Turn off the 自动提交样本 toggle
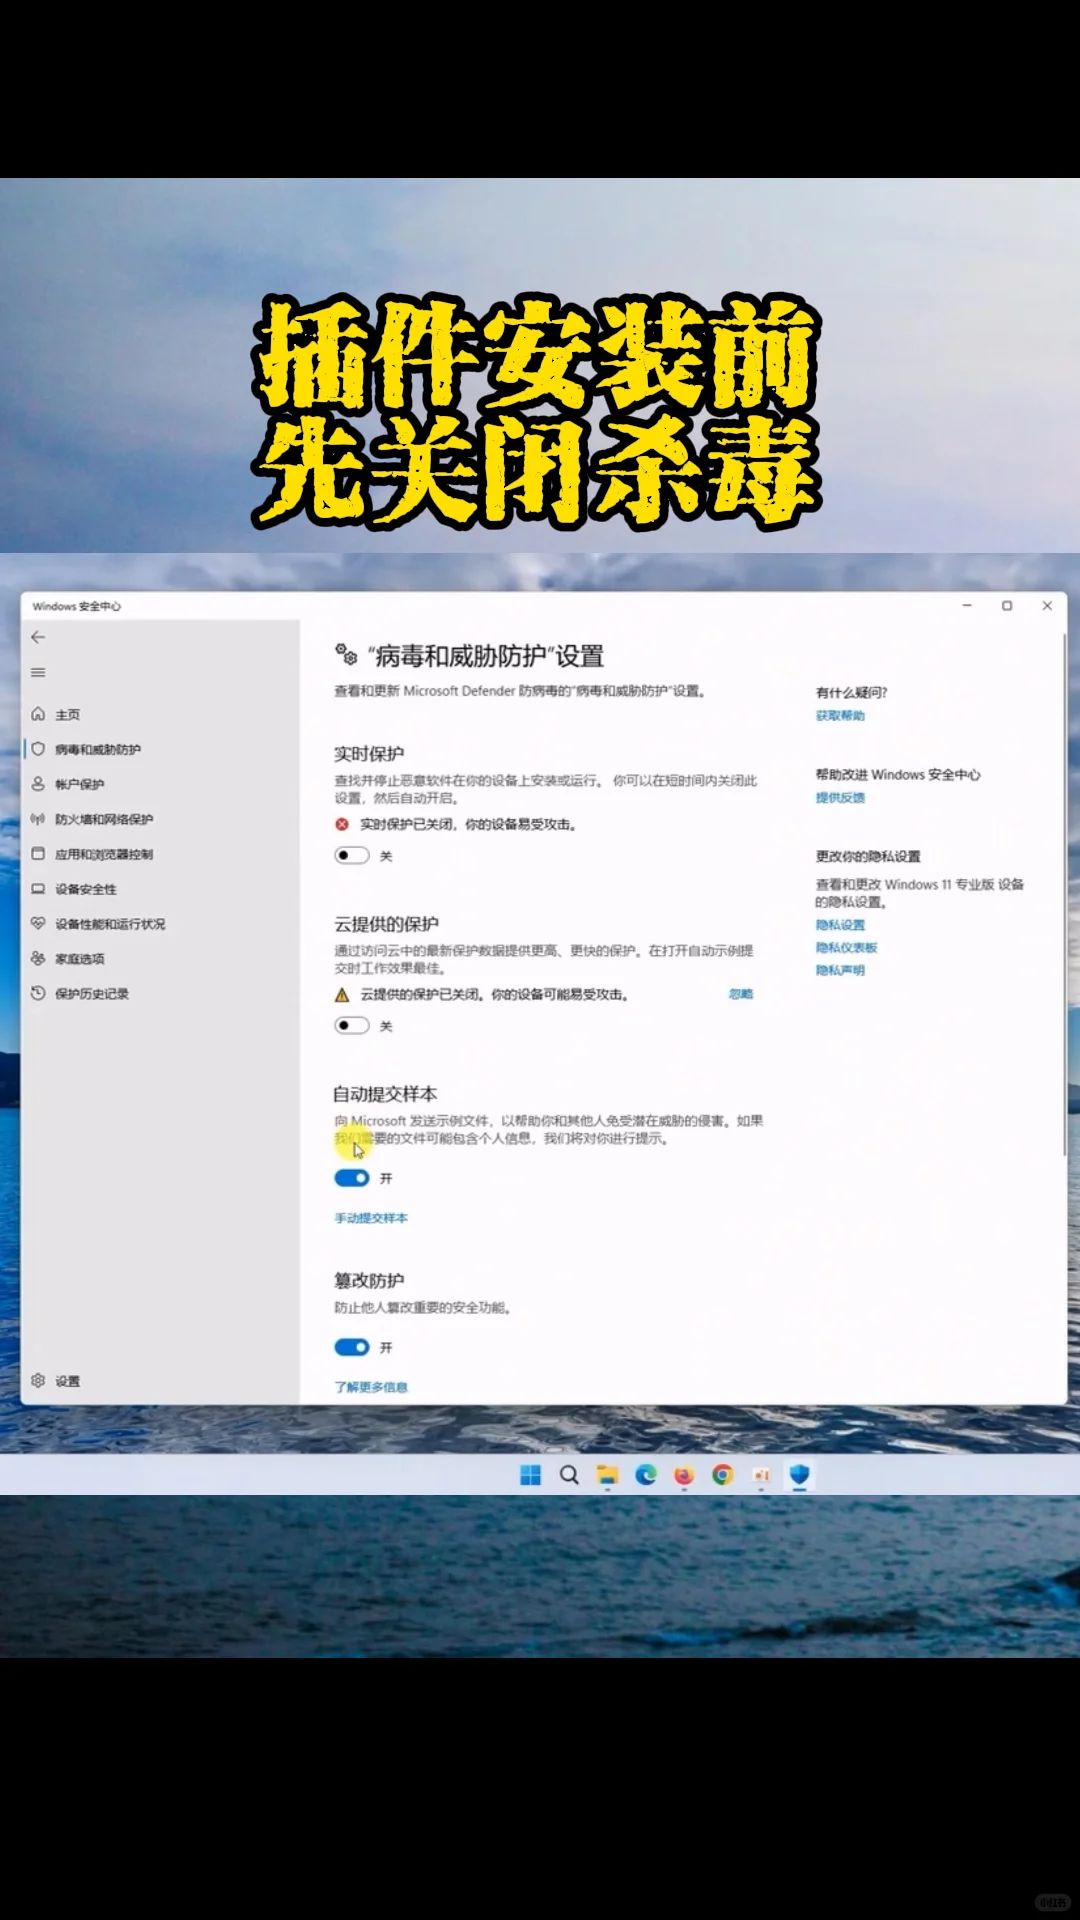The width and height of the screenshot is (1080, 1920). pyautogui.click(x=352, y=1178)
